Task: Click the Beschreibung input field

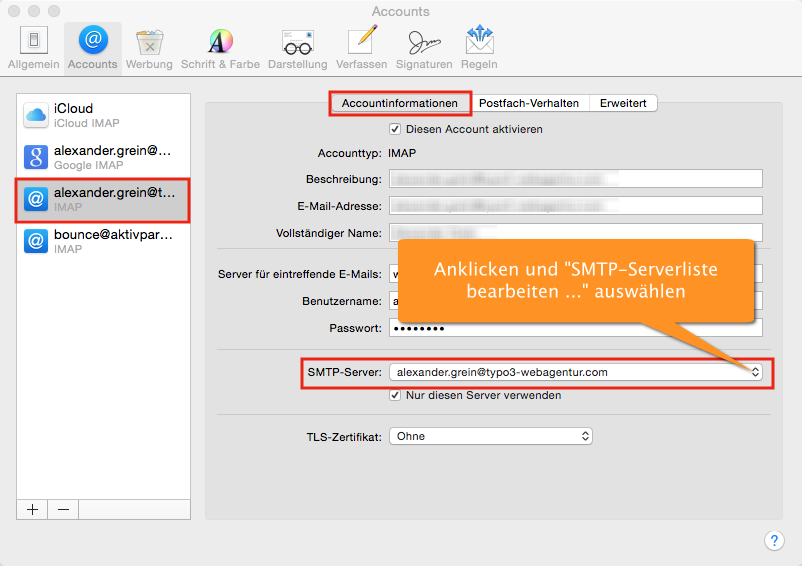Action: [x=576, y=179]
